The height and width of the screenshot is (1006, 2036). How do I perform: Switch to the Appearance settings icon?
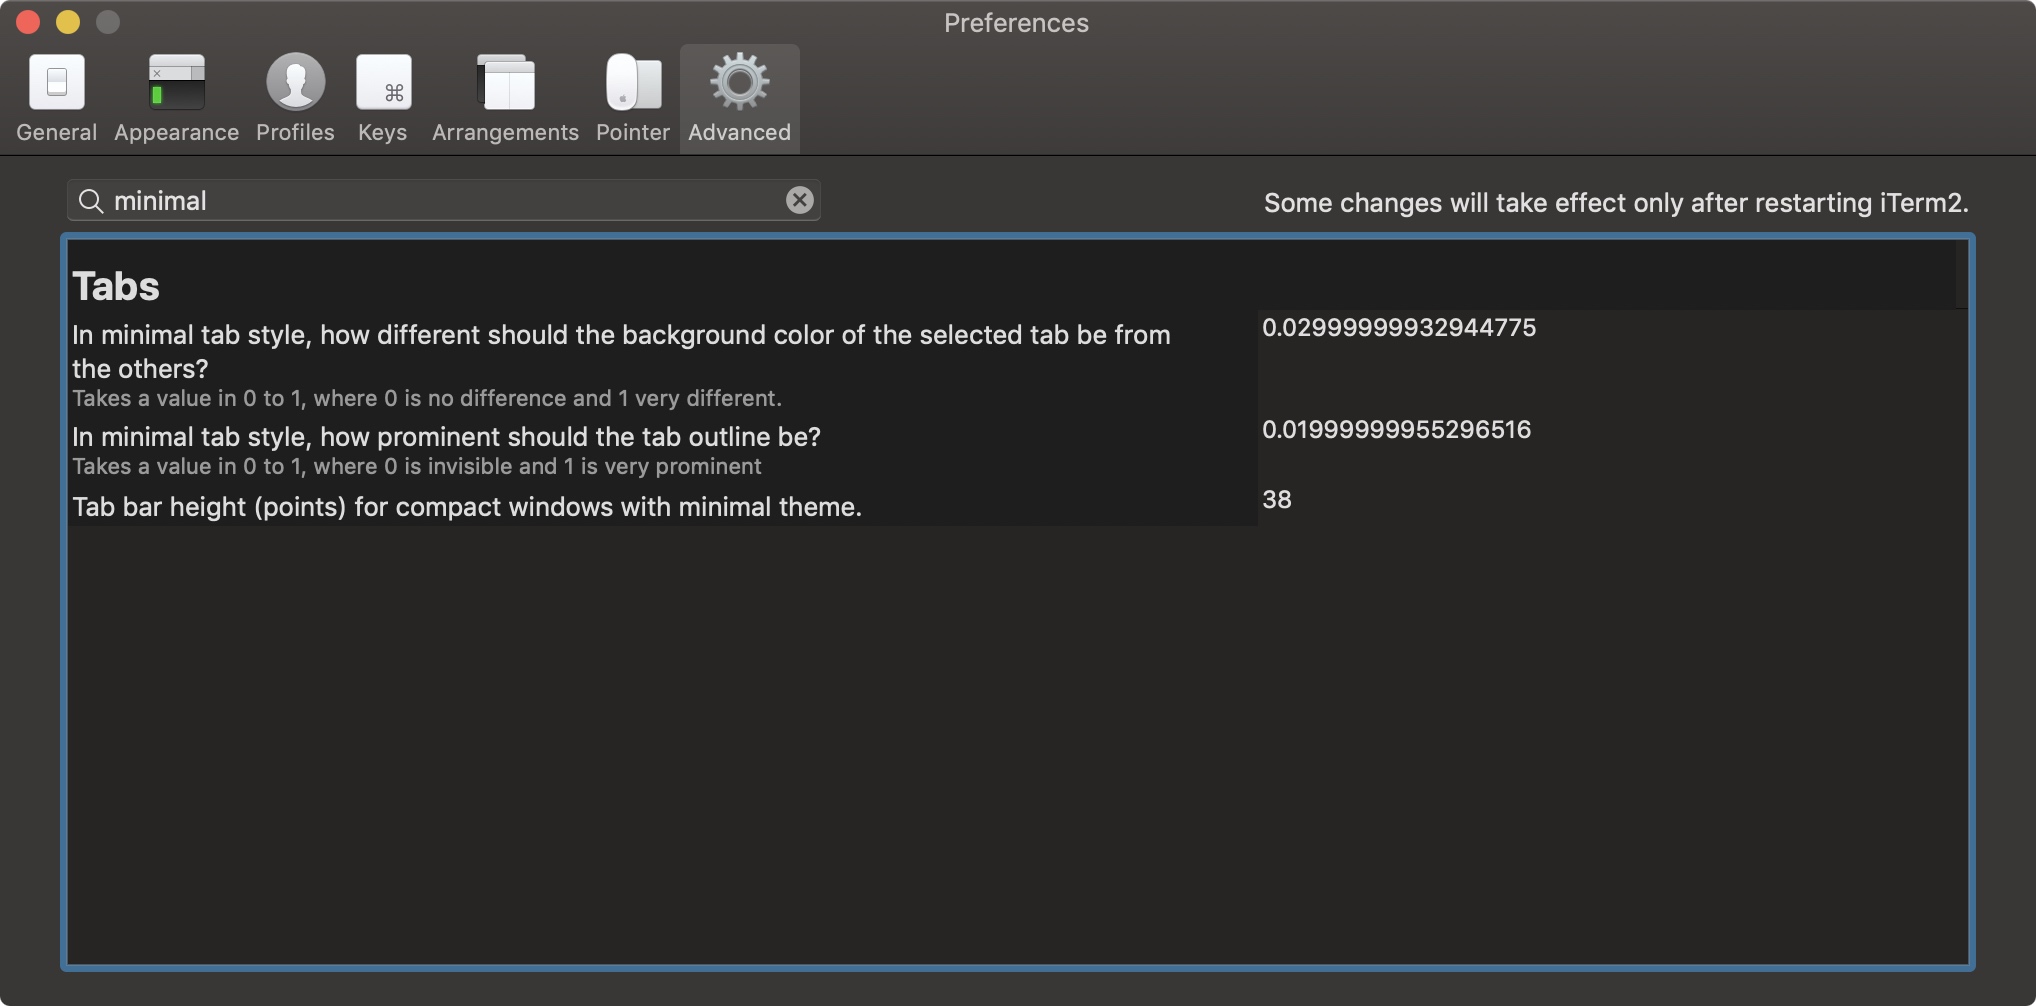pos(175,82)
